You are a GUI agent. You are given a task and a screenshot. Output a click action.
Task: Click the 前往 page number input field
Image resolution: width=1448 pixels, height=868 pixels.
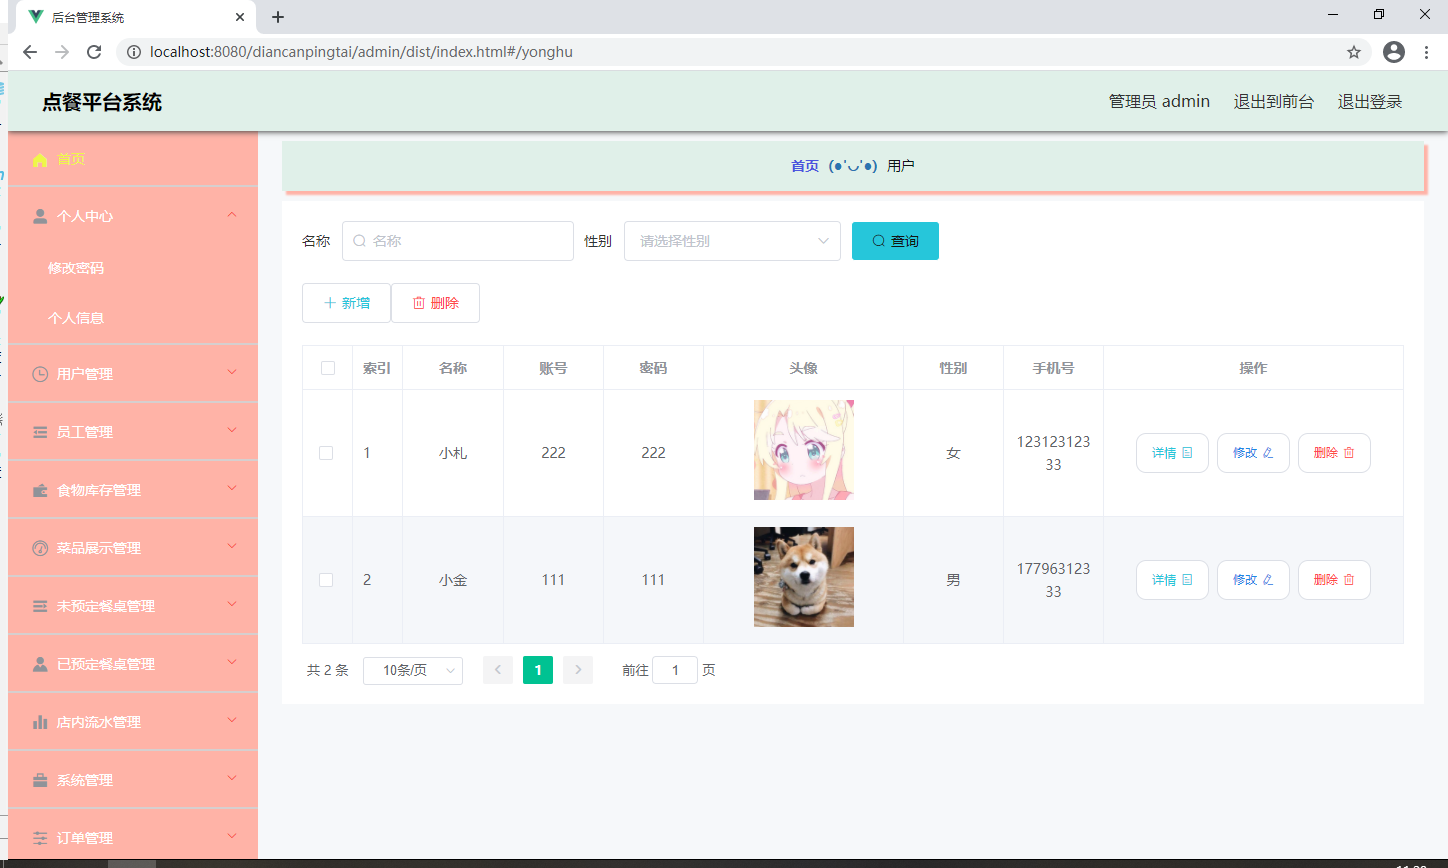tap(675, 670)
